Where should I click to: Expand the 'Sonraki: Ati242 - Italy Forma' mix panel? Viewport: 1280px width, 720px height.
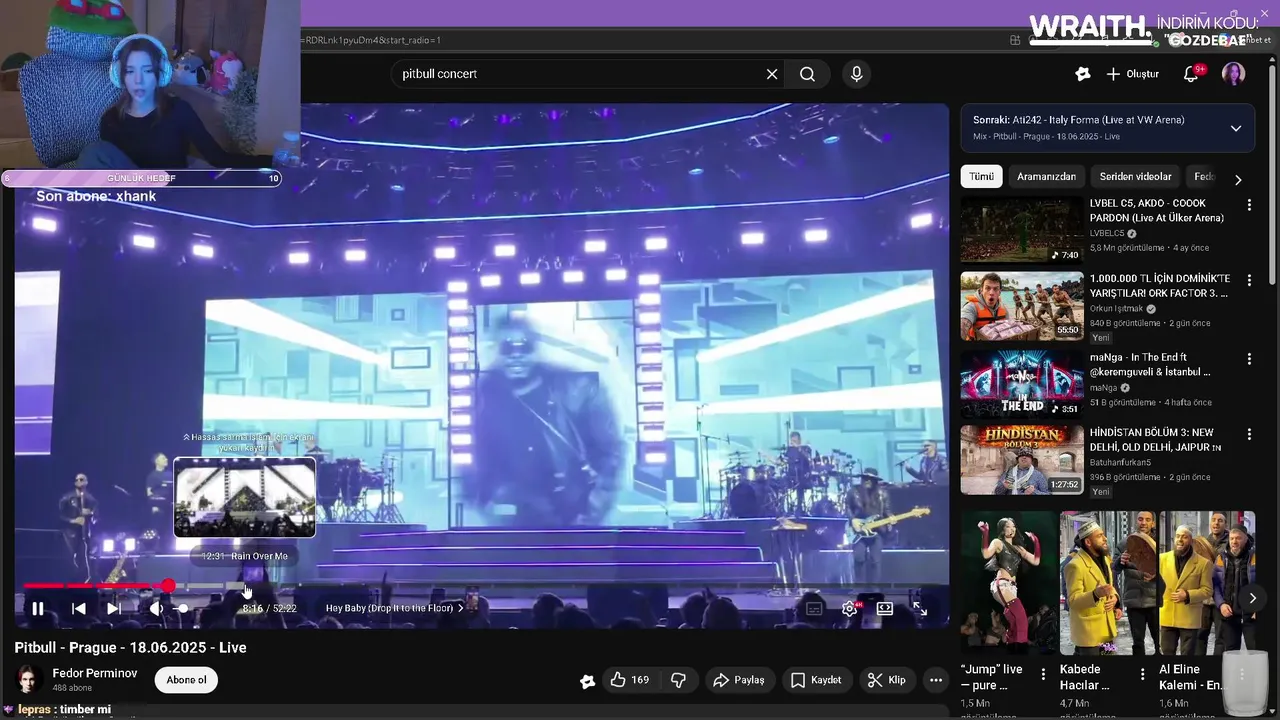click(x=1236, y=128)
